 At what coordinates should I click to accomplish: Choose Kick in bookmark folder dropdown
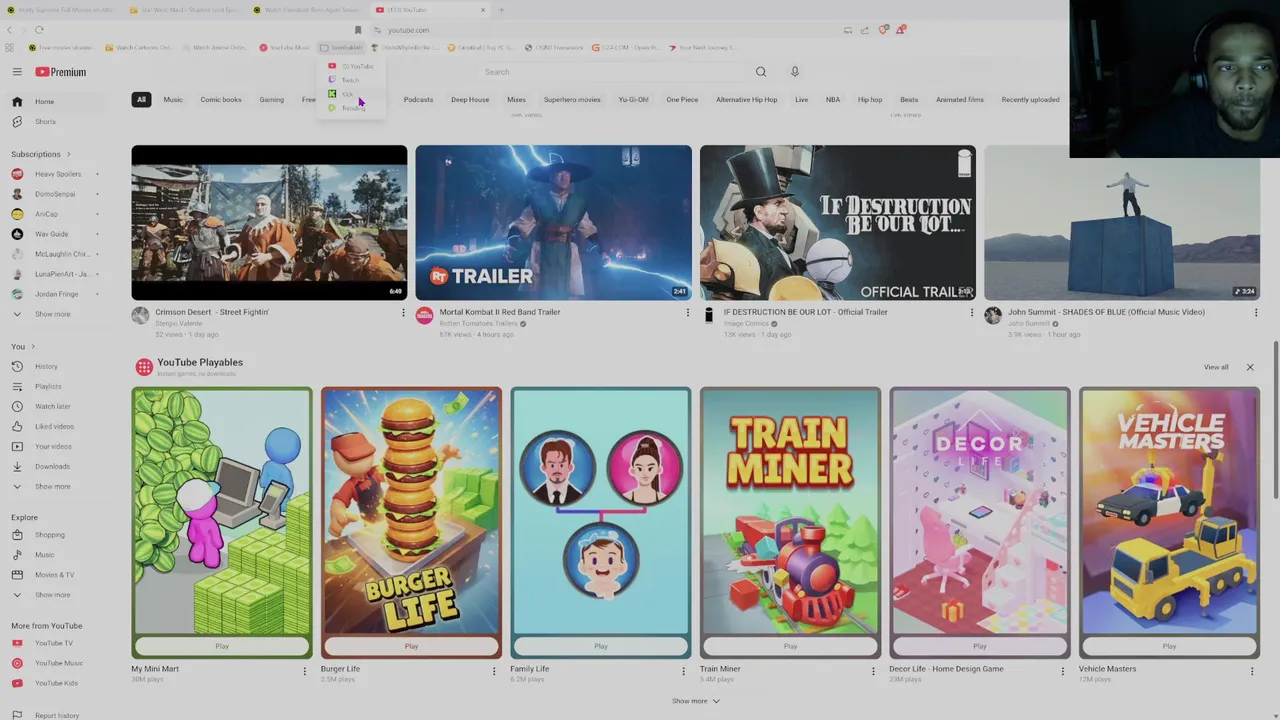[x=347, y=94]
